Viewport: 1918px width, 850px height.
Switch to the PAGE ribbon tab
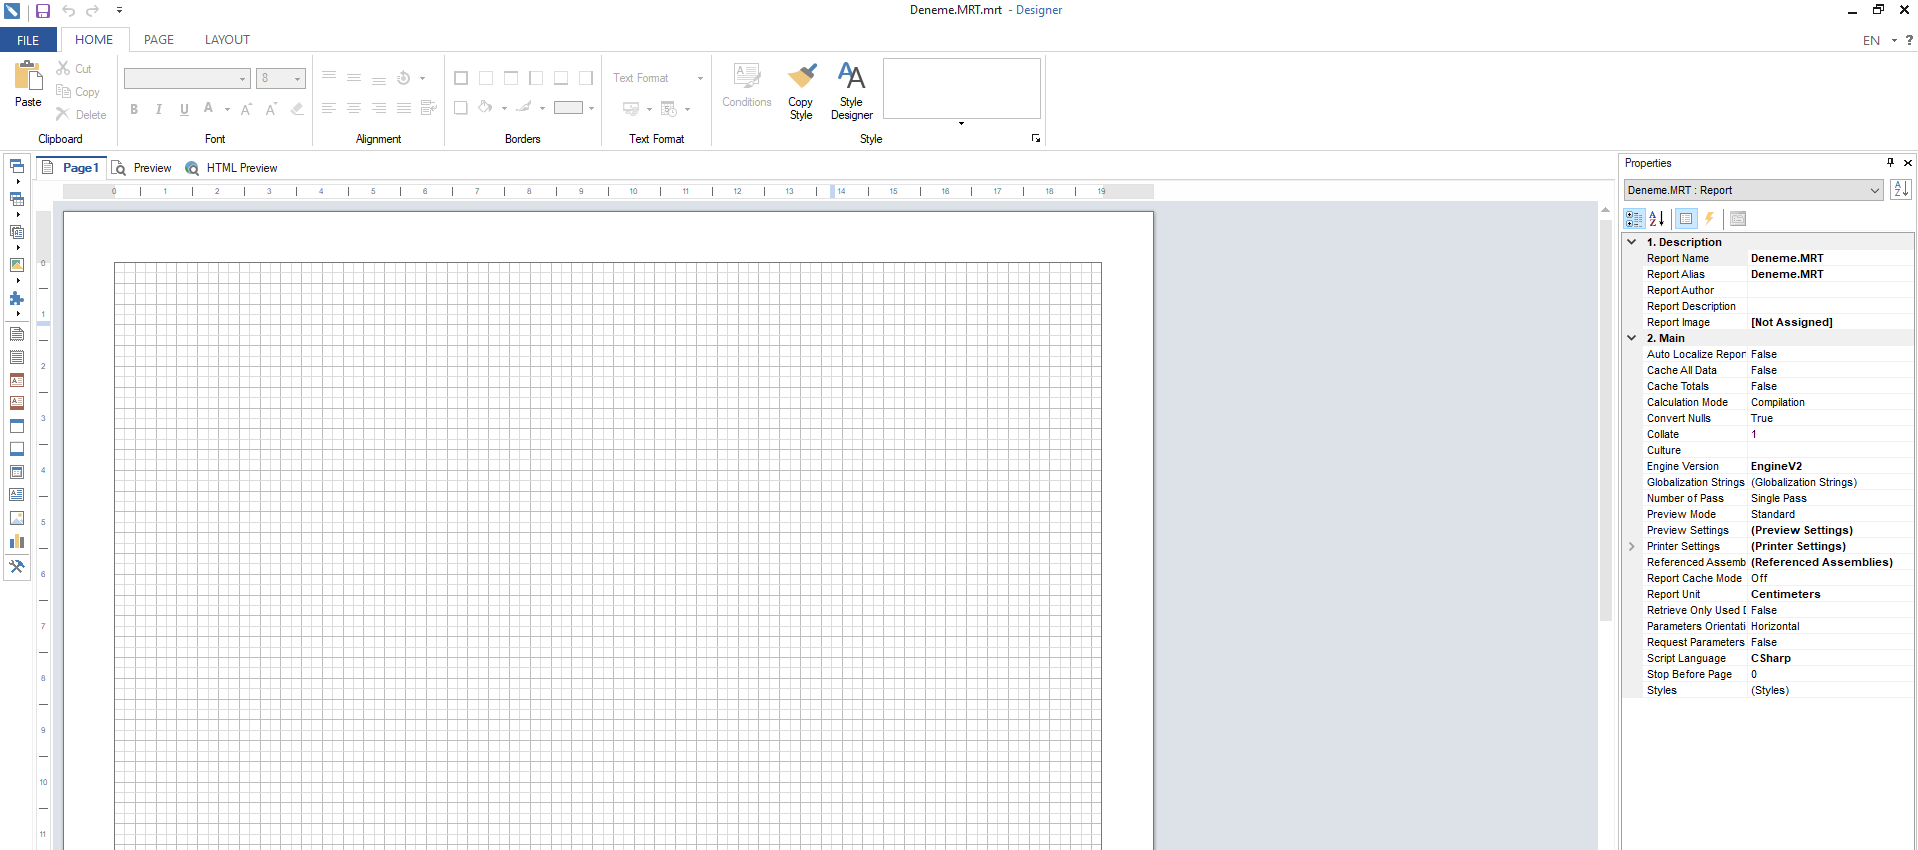[x=158, y=40]
